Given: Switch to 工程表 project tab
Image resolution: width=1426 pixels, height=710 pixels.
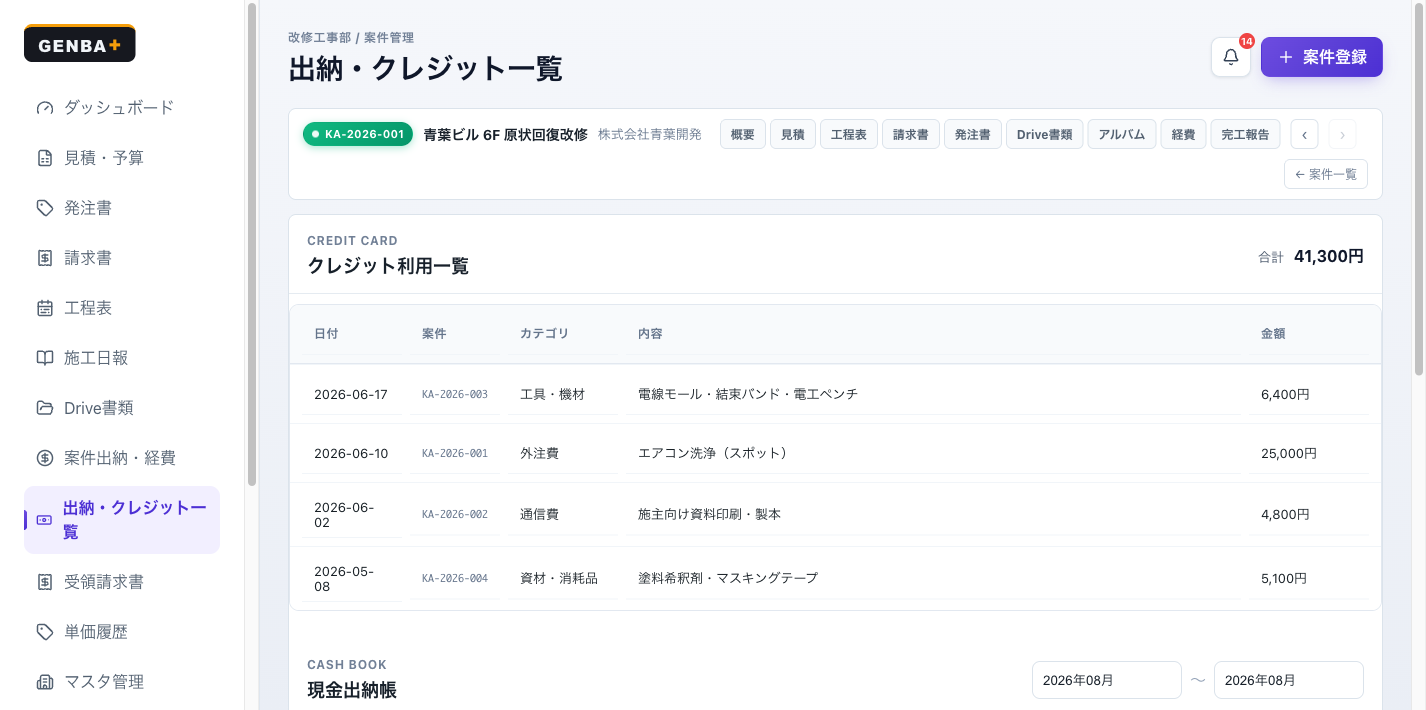Looking at the screenshot, I should tap(849, 134).
